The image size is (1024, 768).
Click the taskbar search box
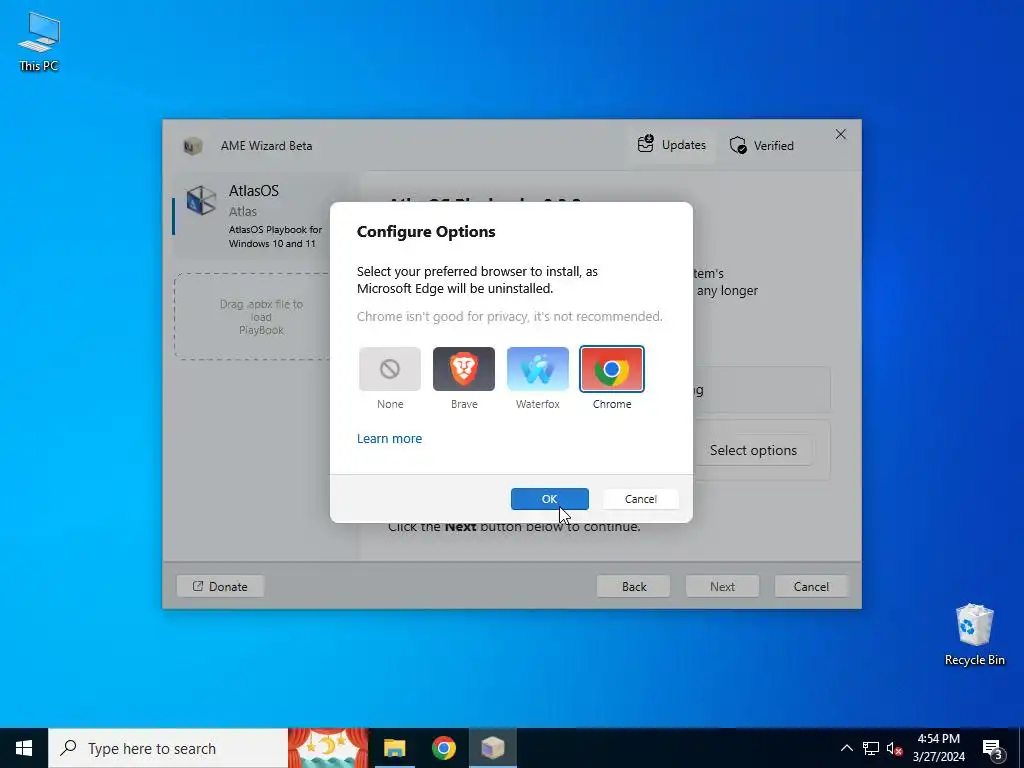pos(168,748)
